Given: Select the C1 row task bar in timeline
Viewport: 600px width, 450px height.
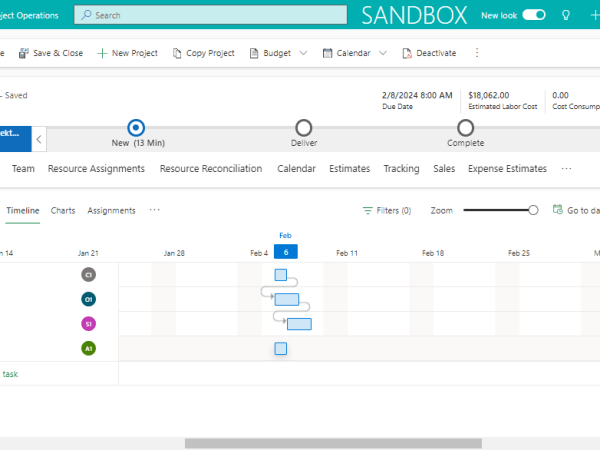Looking at the screenshot, I should [x=280, y=275].
